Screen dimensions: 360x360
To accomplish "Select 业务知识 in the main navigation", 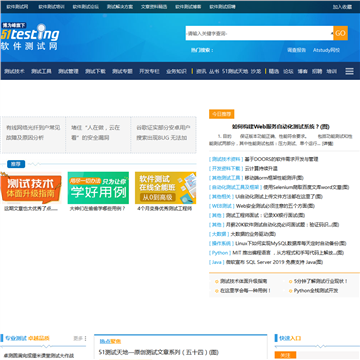I will [x=176, y=71].
